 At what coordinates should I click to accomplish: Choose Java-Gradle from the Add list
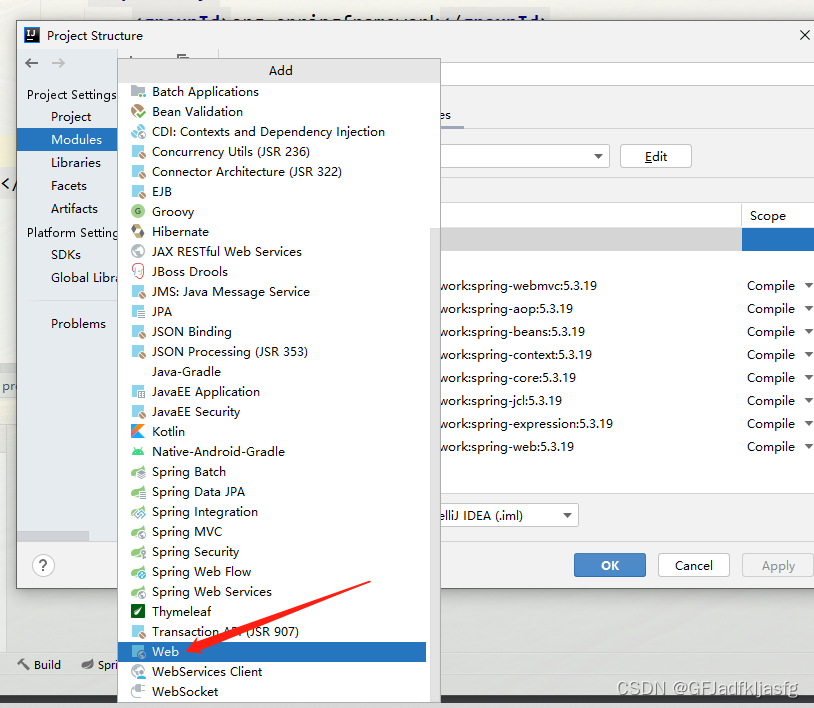coord(272,372)
